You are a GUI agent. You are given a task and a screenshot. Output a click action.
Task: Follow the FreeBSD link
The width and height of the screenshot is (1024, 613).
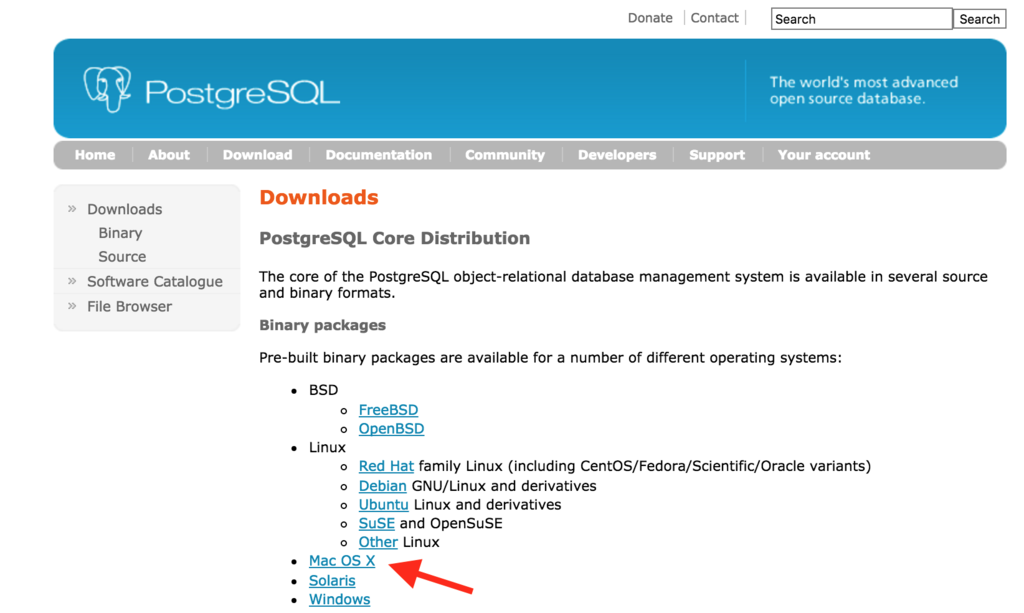[x=388, y=410]
